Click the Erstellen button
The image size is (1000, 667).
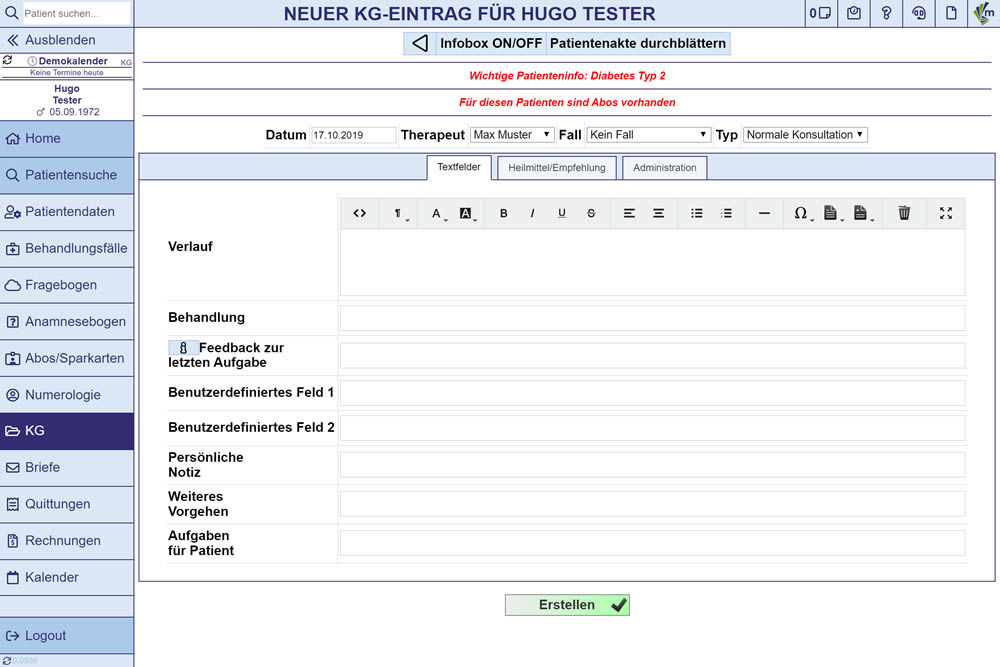[567, 605]
